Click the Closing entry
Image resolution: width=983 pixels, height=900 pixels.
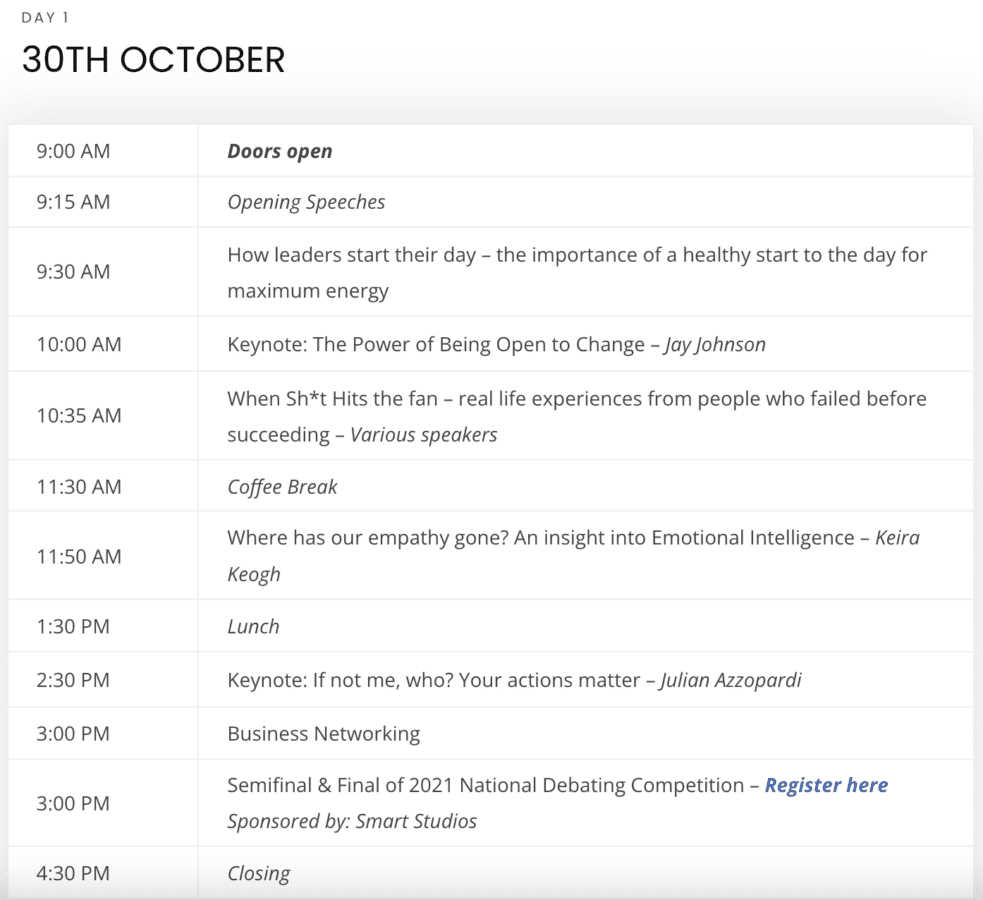pos(258,873)
